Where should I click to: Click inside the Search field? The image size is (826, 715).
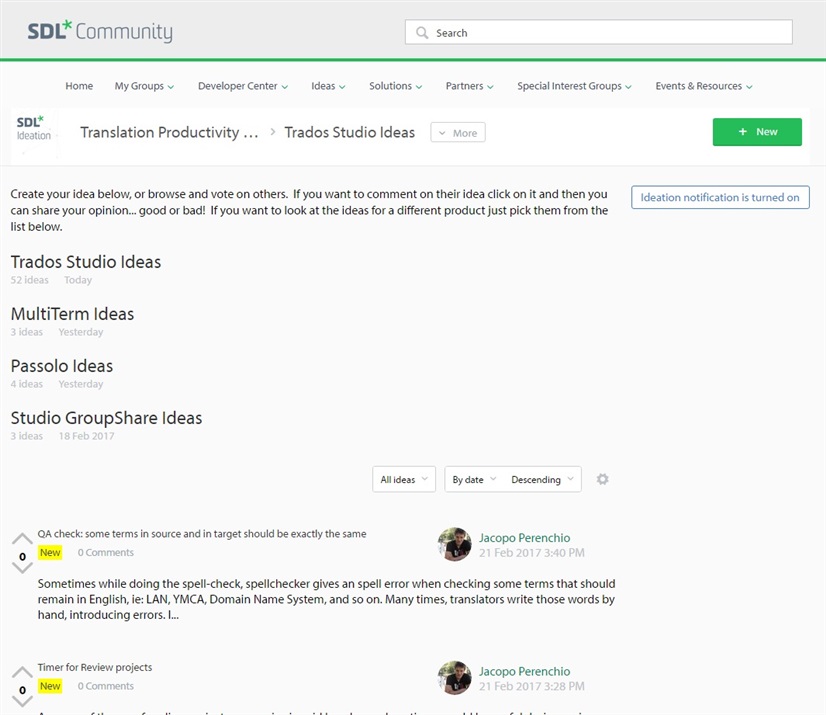point(598,32)
